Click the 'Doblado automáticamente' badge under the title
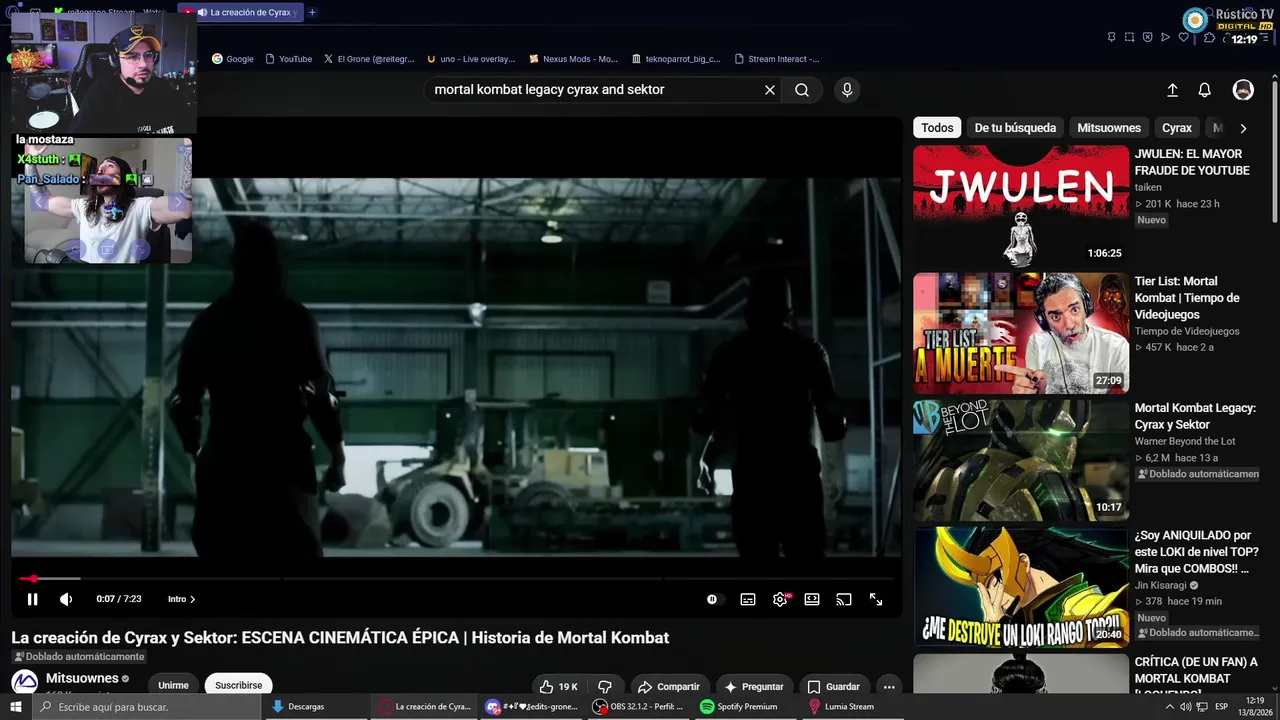The width and height of the screenshot is (1280, 720). point(80,657)
